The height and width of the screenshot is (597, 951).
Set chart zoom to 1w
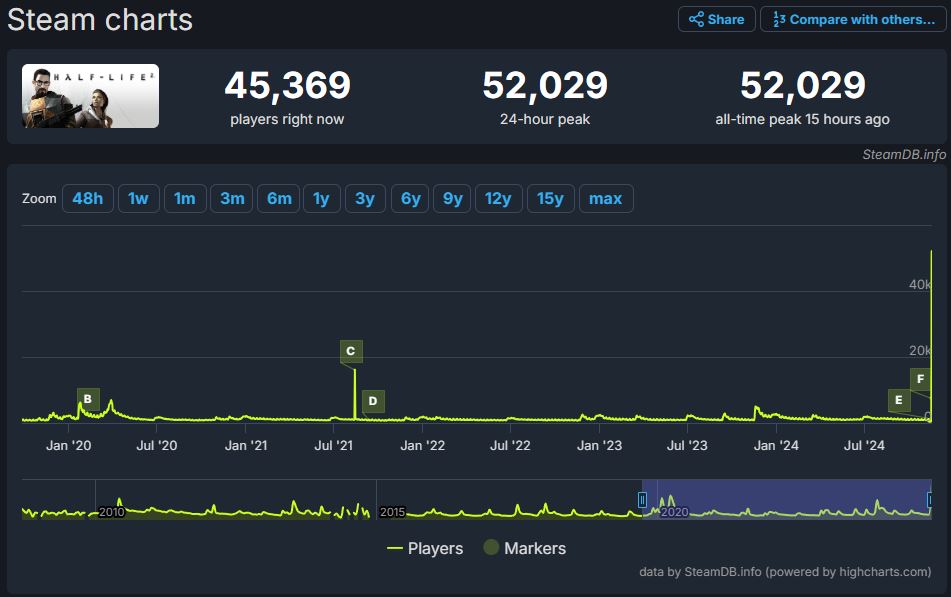point(138,198)
